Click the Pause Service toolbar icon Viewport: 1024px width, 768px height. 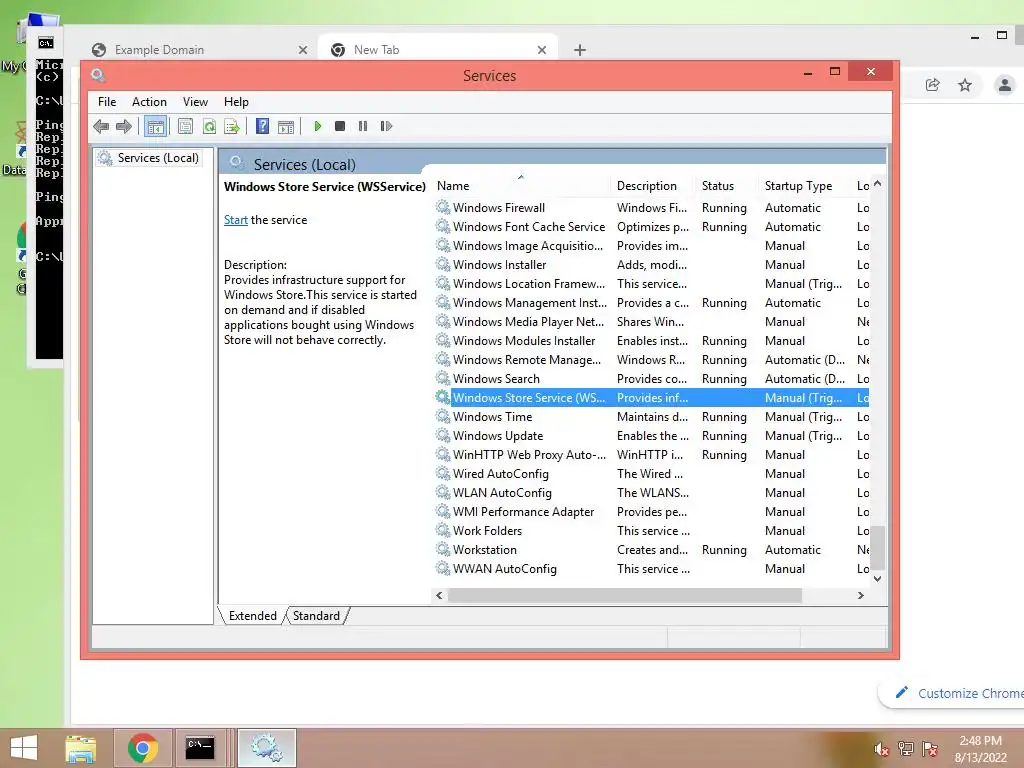362,126
